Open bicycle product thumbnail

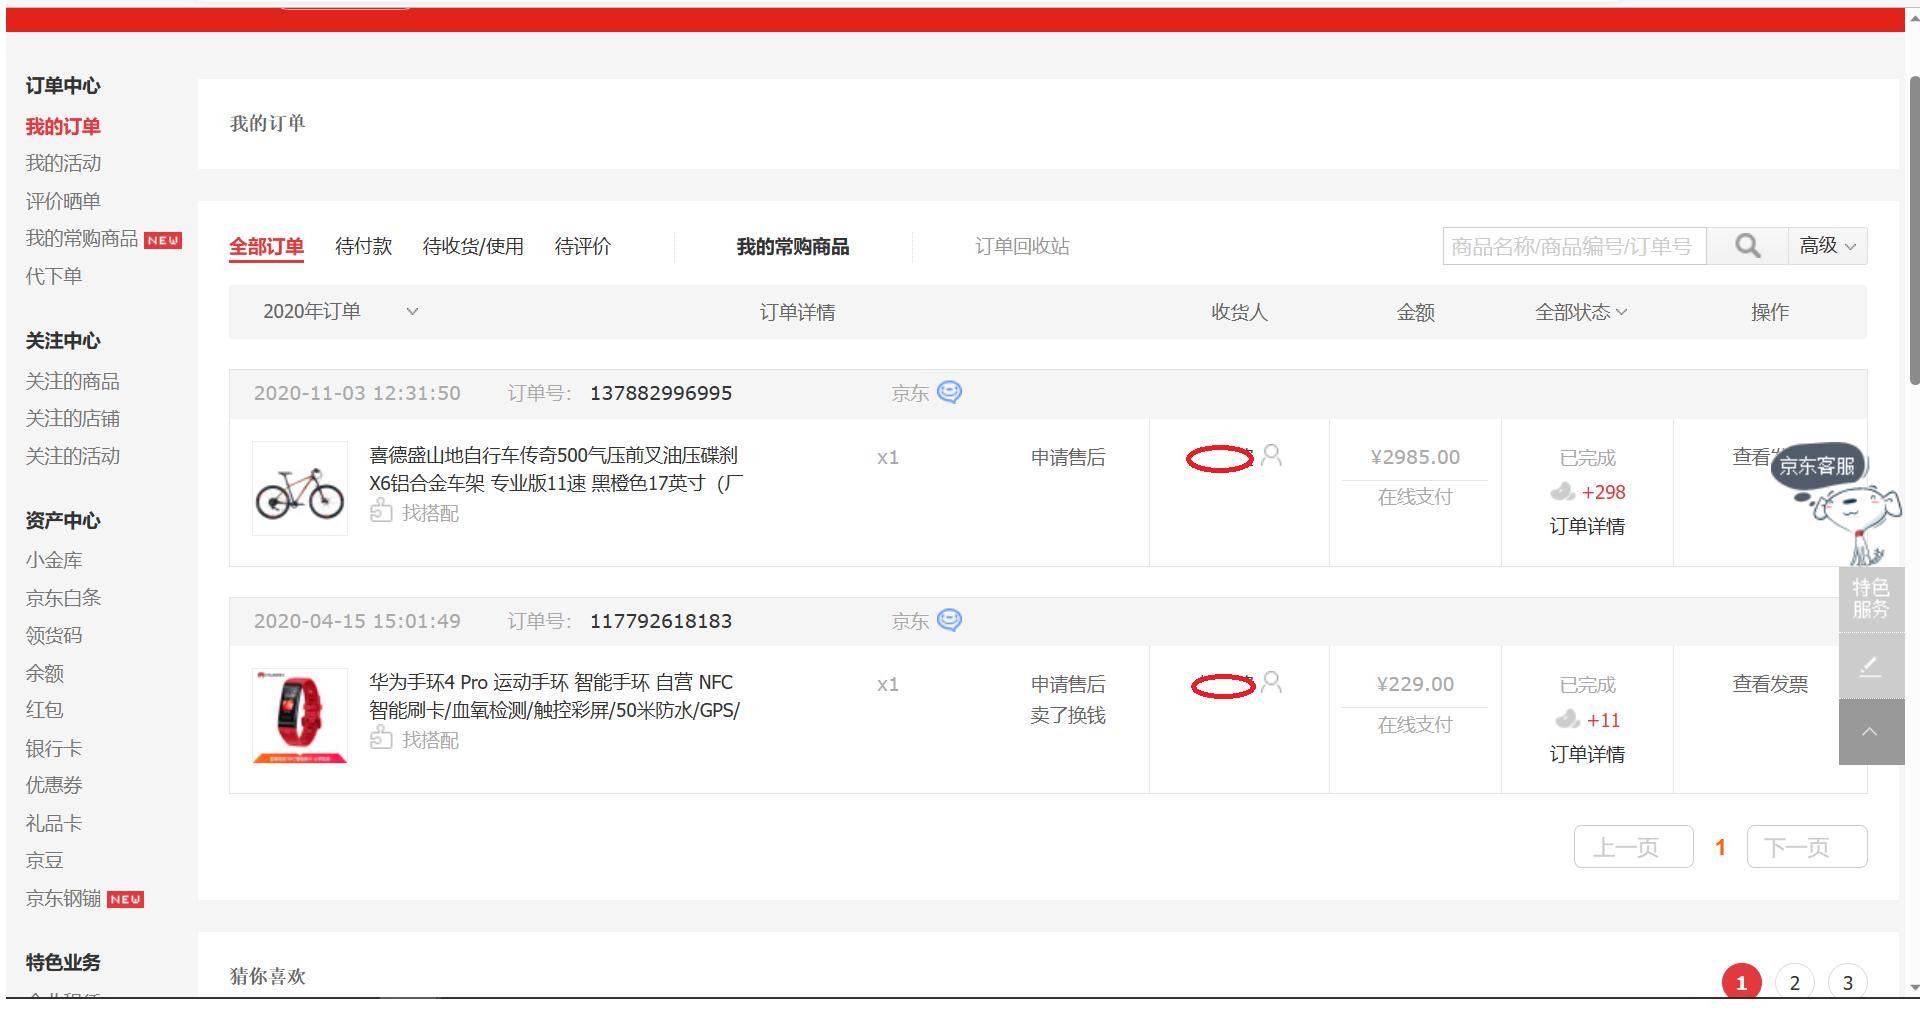(300, 488)
